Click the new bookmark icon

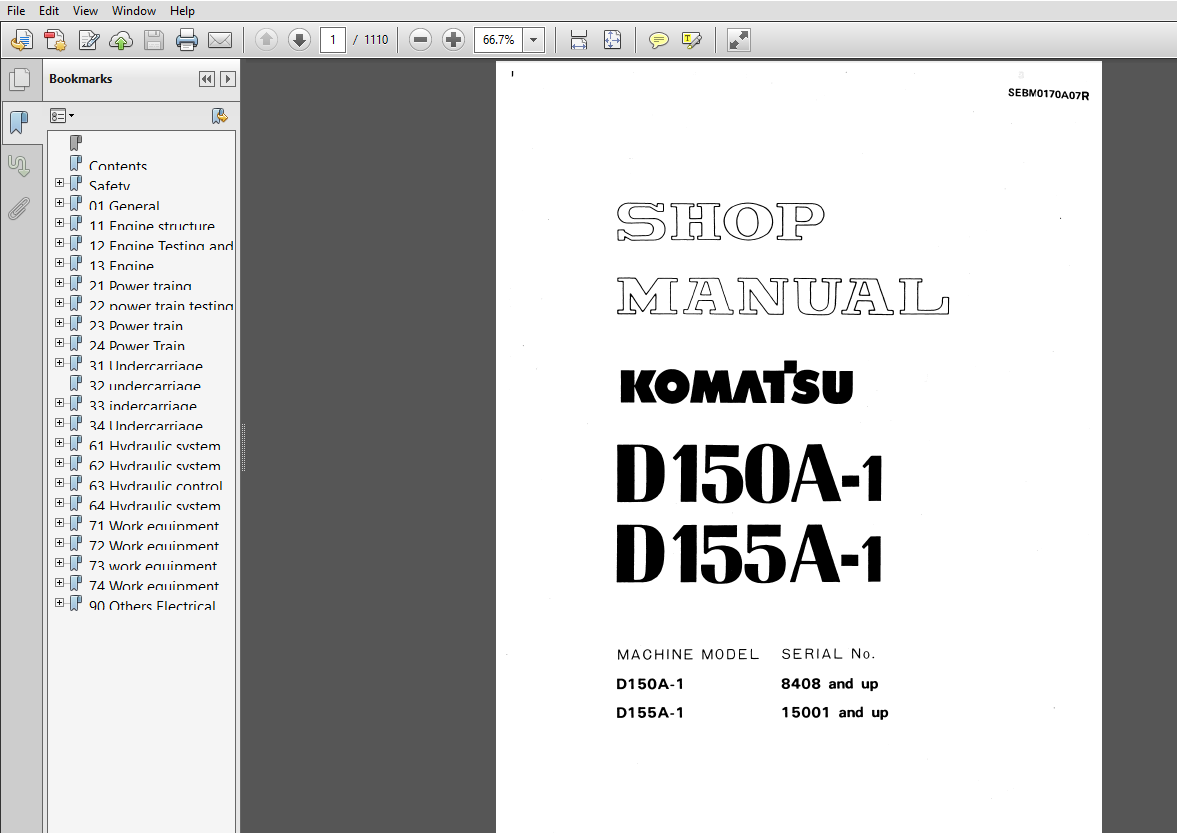click(x=219, y=116)
